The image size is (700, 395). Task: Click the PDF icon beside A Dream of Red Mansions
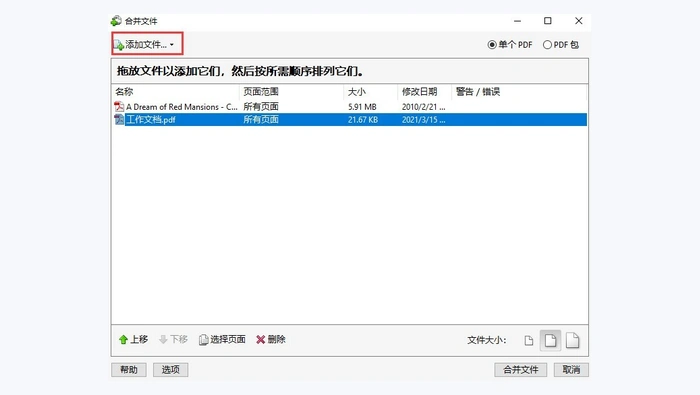pyautogui.click(x=119, y=107)
